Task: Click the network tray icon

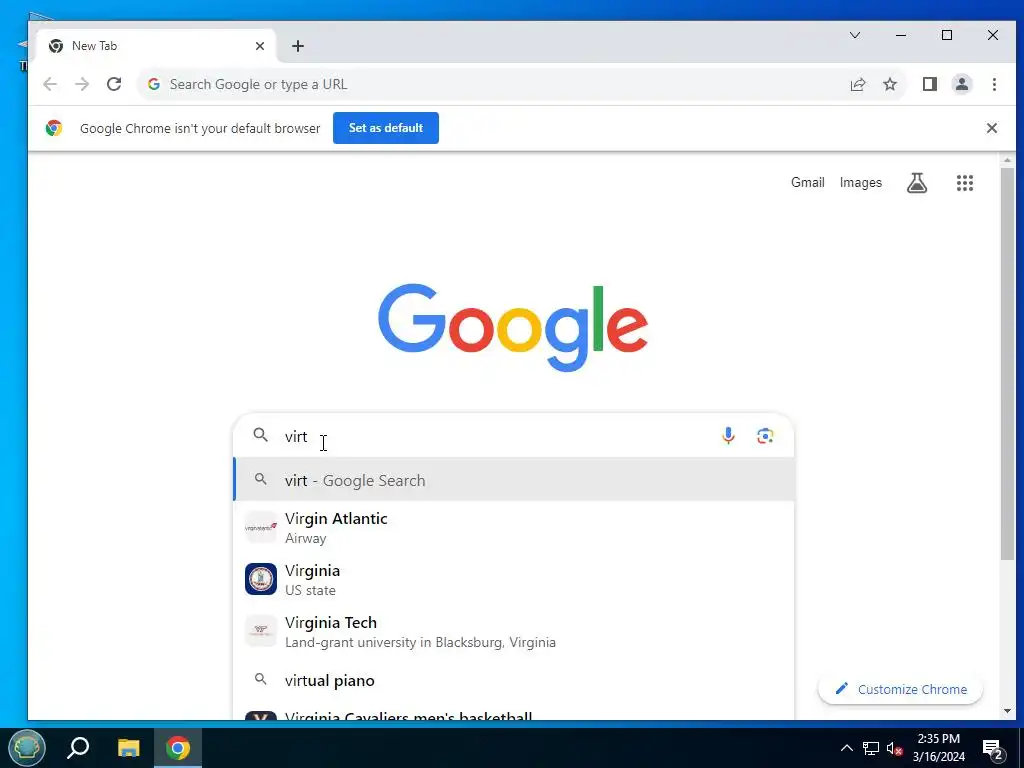Action: click(x=871, y=748)
